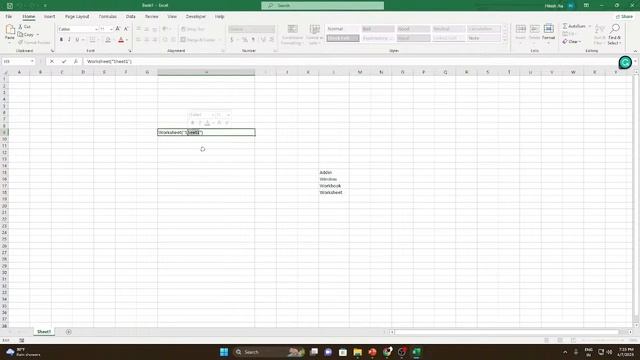Open the Help tab

click(220, 16)
